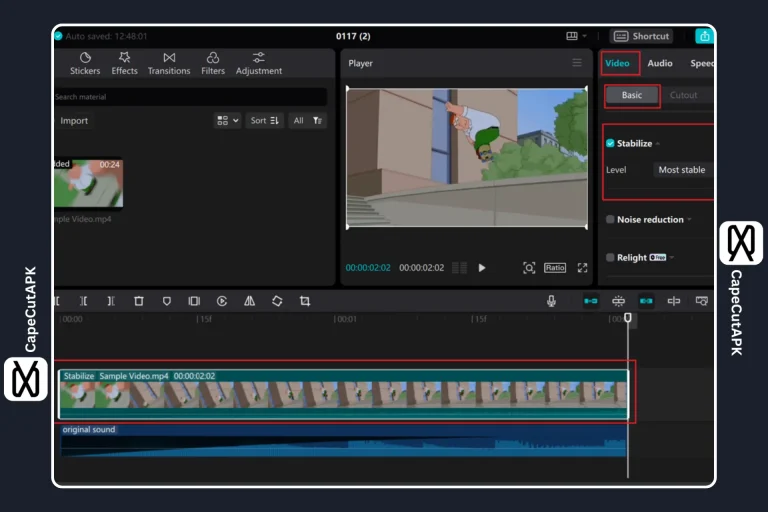This screenshot has height=512, width=768.
Task: Click the Search material field
Action: coord(190,97)
